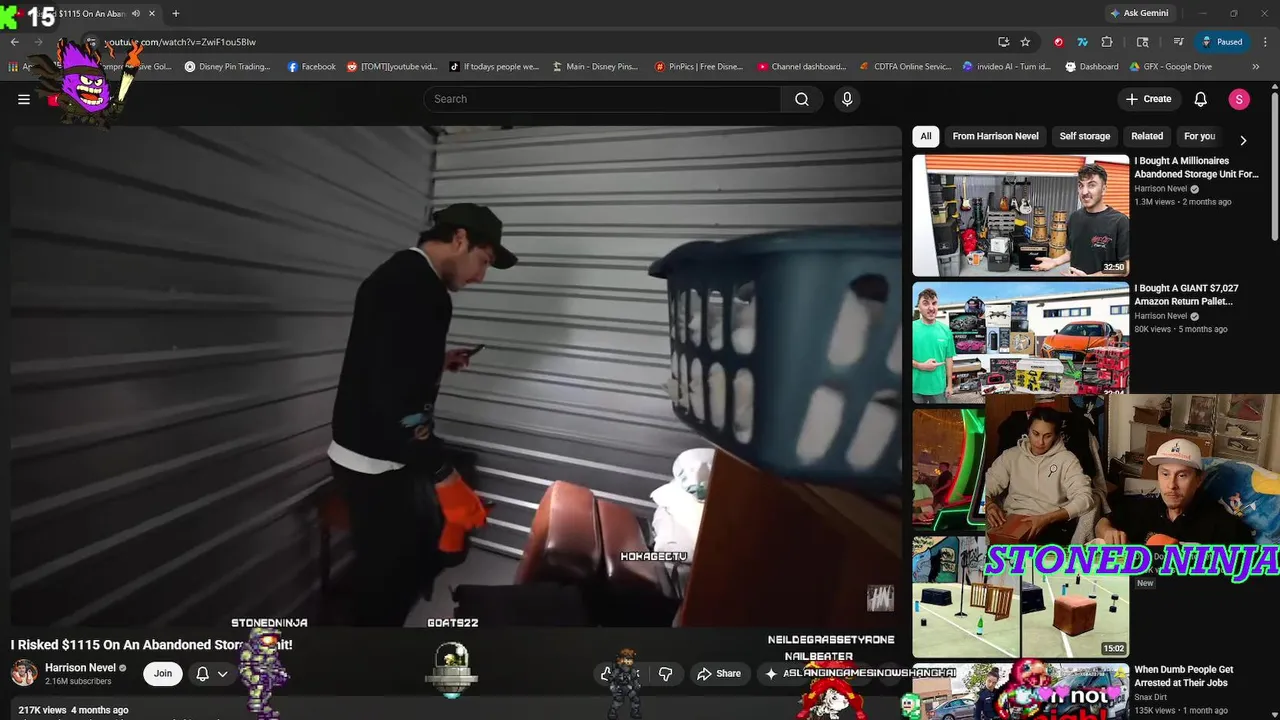The height and width of the screenshot is (720, 1280).
Task: Focus the YouTube search field
Action: pos(603,99)
